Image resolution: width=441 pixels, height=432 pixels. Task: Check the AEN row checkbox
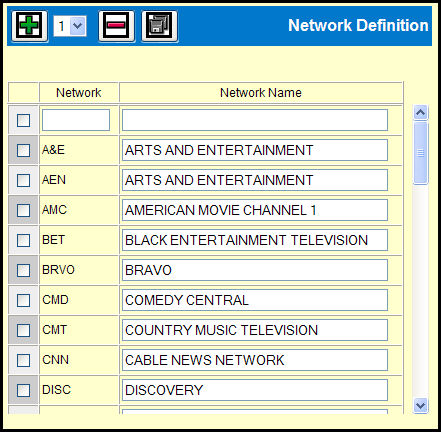pos(23,180)
